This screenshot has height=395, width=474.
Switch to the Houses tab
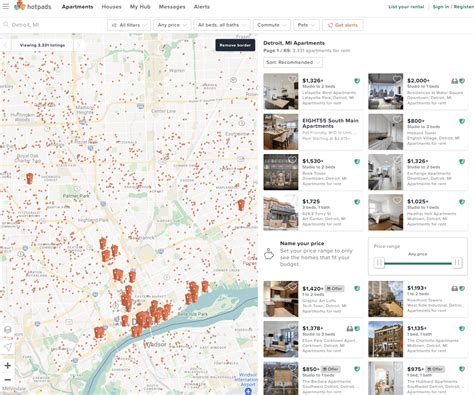click(x=111, y=7)
